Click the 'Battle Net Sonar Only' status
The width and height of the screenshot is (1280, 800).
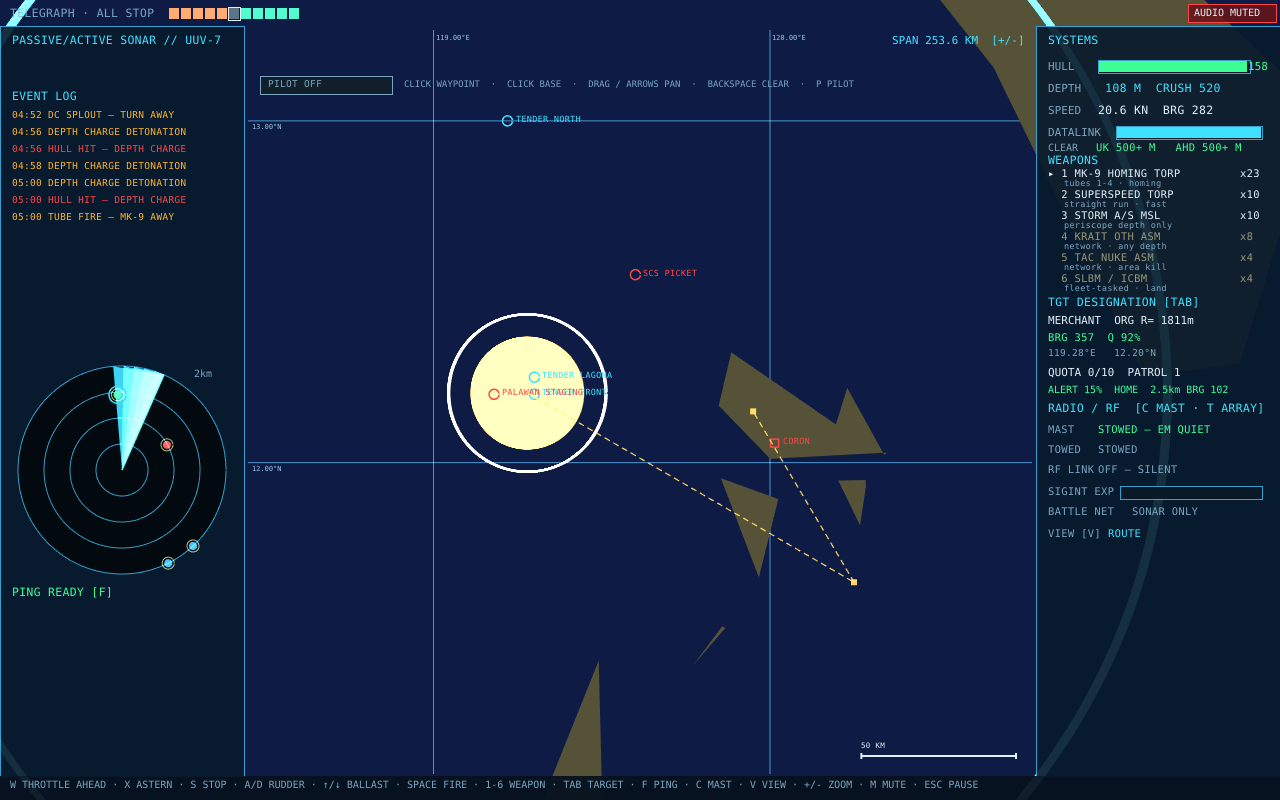(1123, 512)
